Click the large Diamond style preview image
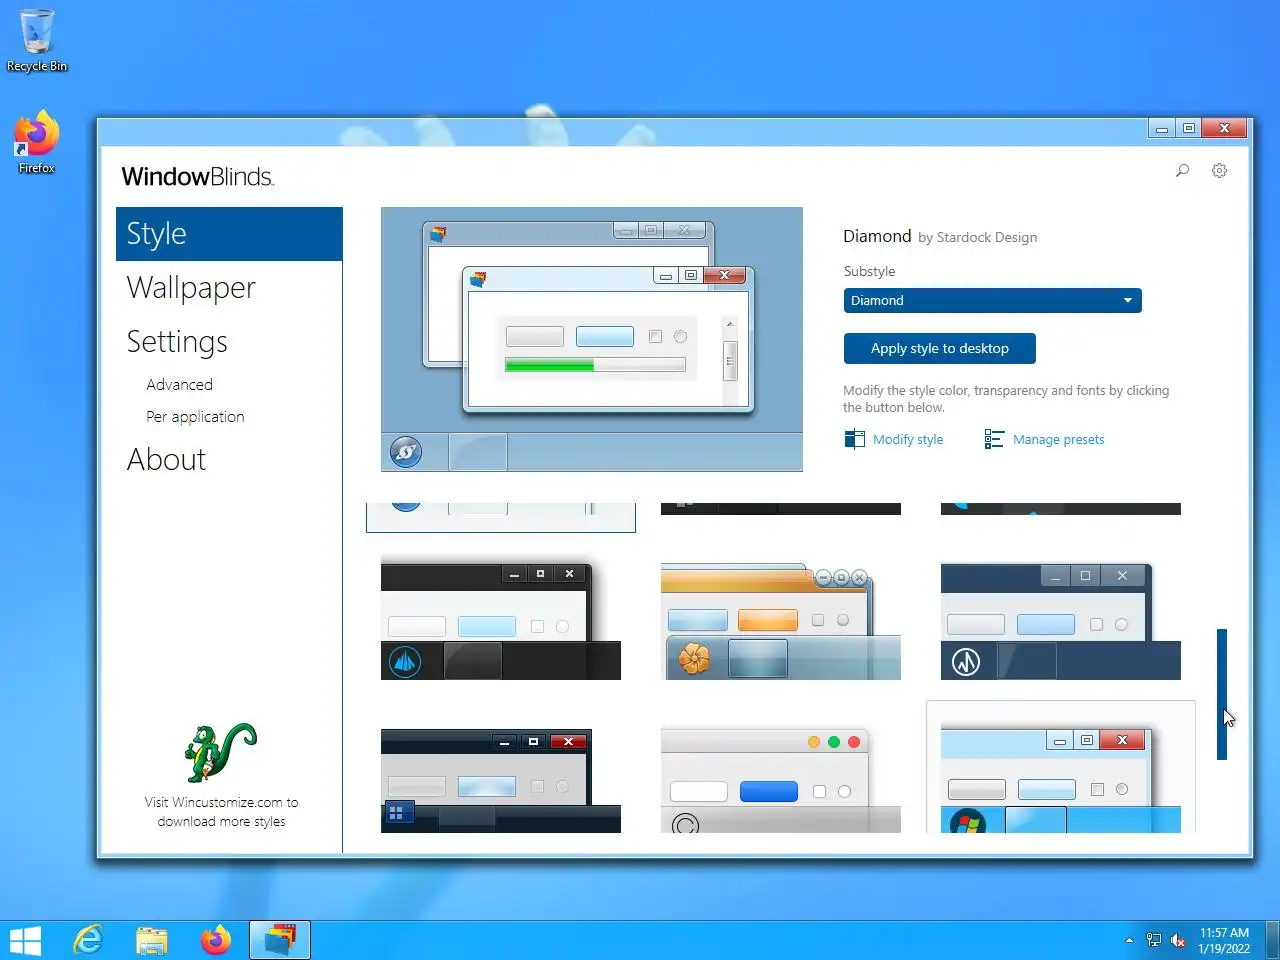 [592, 339]
